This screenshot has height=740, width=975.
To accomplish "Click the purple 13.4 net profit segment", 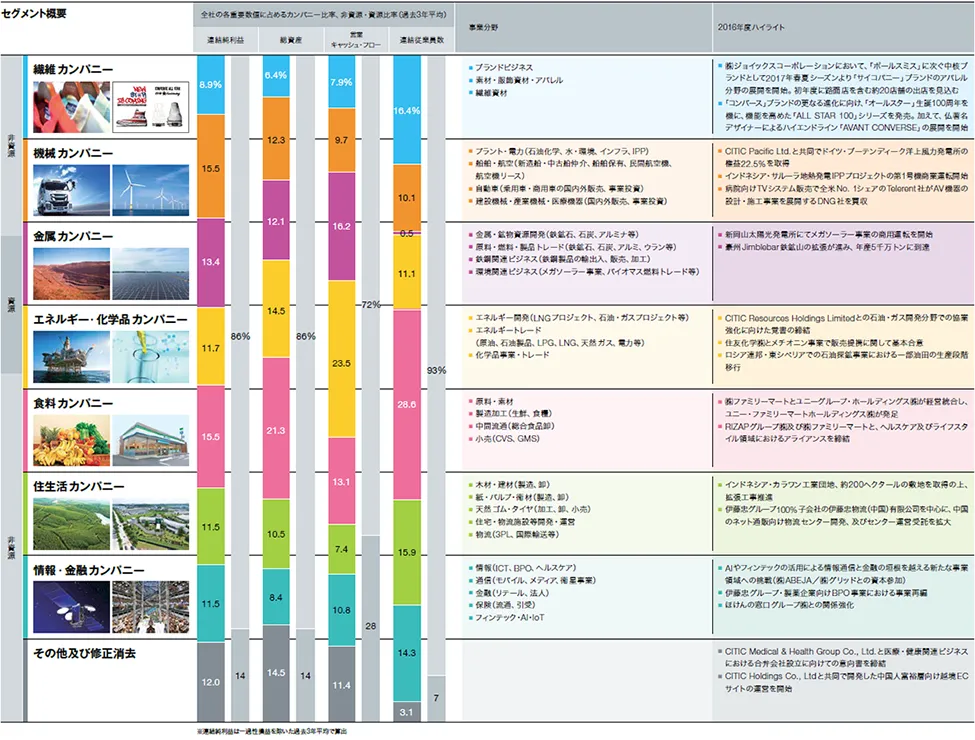I will (x=211, y=262).
